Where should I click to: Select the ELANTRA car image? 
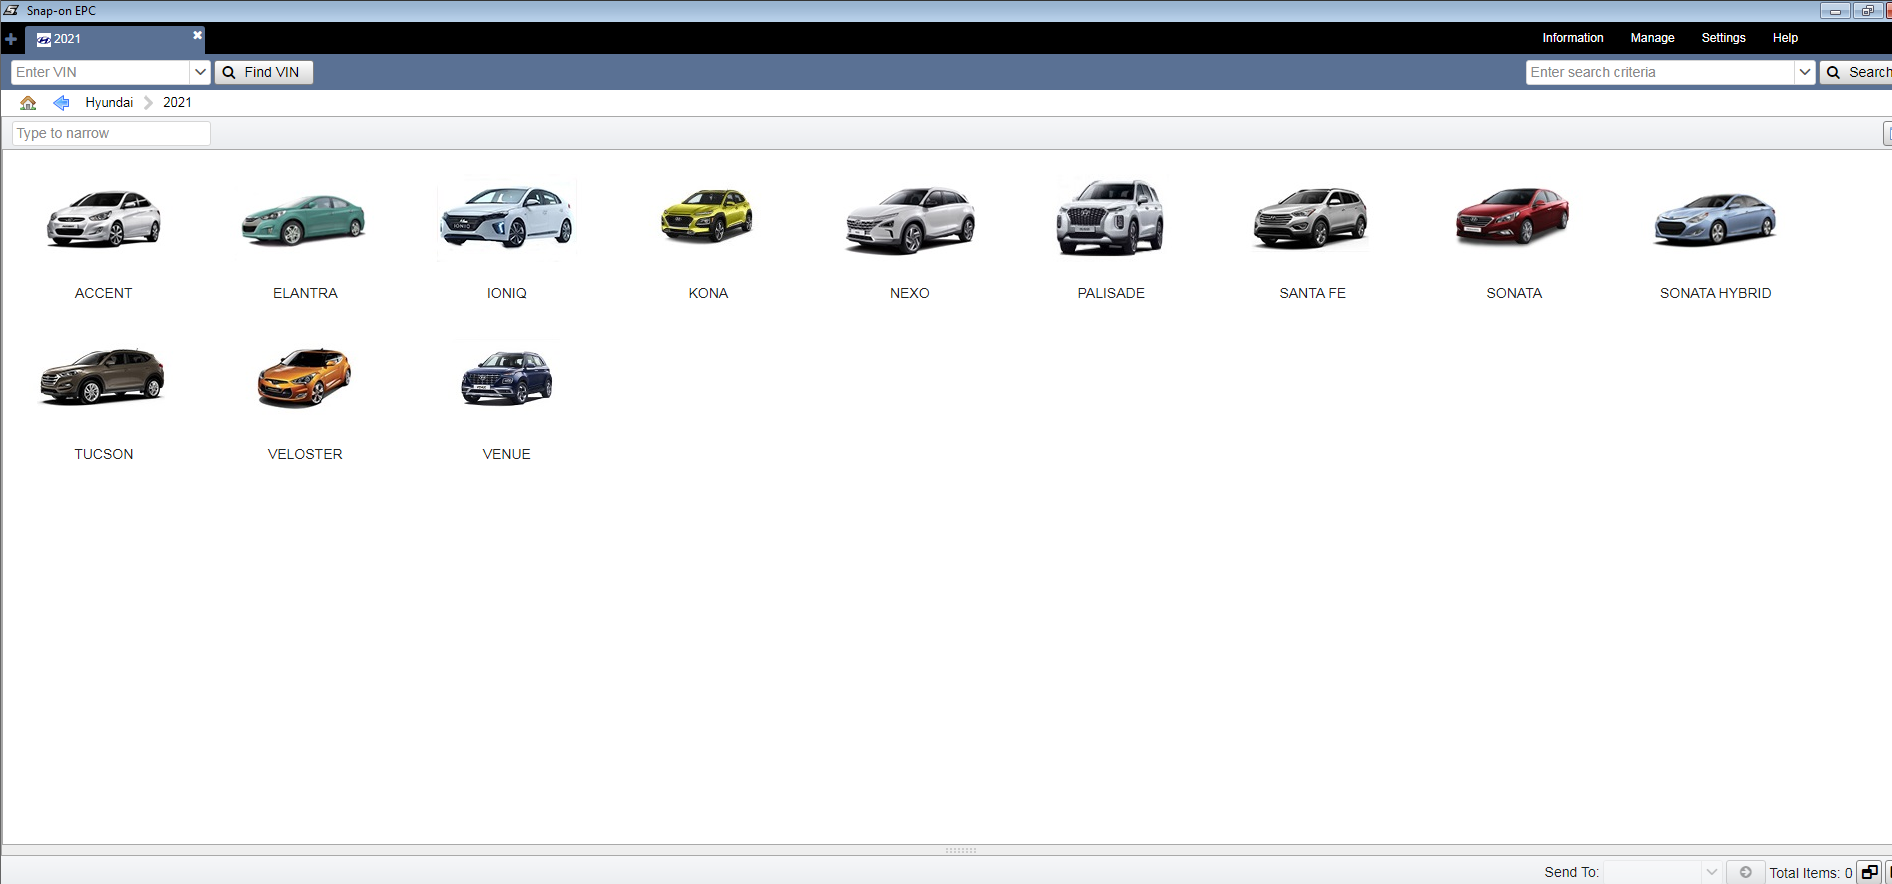click(304, 218)
